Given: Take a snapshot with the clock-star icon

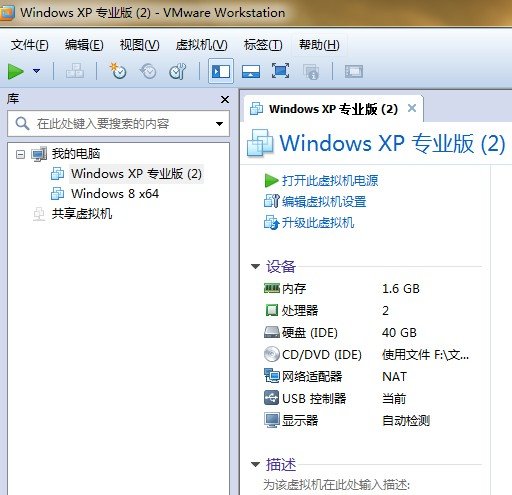Looking at the screenshot, I should pos(118,71).
